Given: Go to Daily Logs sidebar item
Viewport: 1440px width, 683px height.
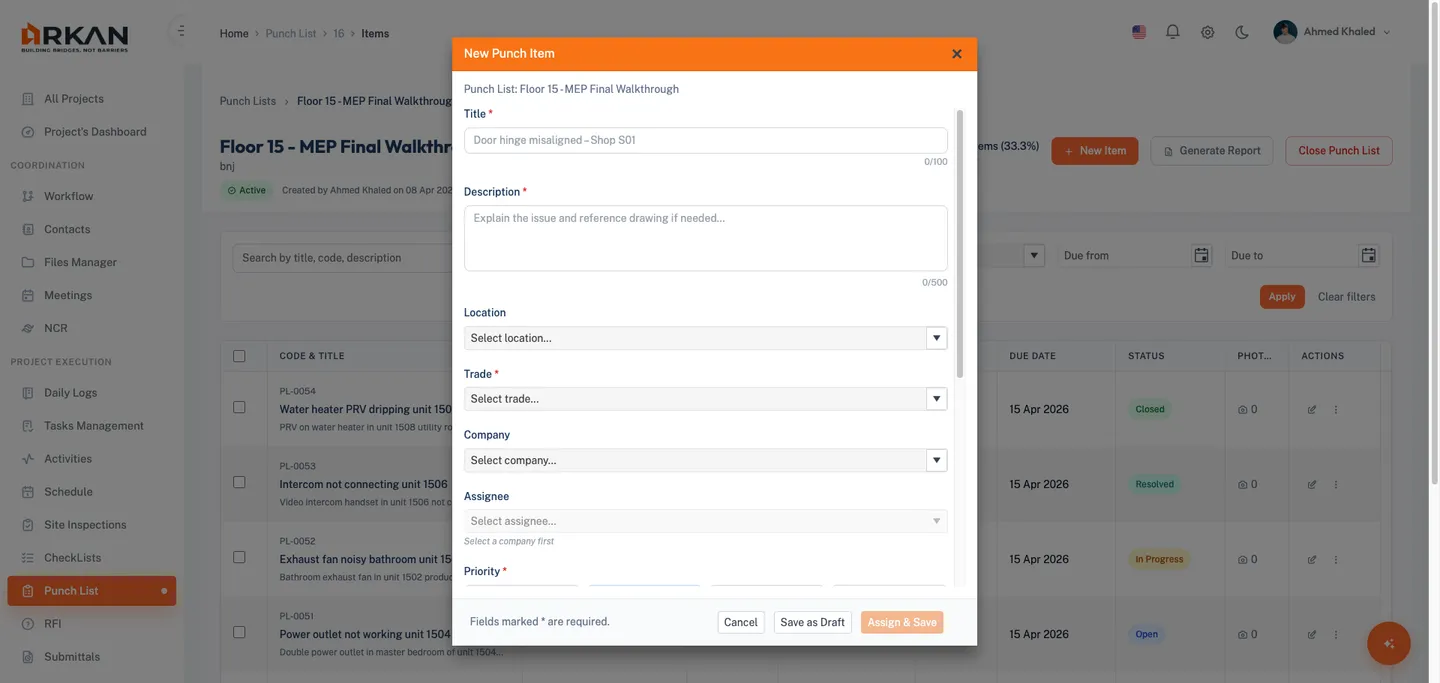Looking at the screenshot, I should click(70, 393).
